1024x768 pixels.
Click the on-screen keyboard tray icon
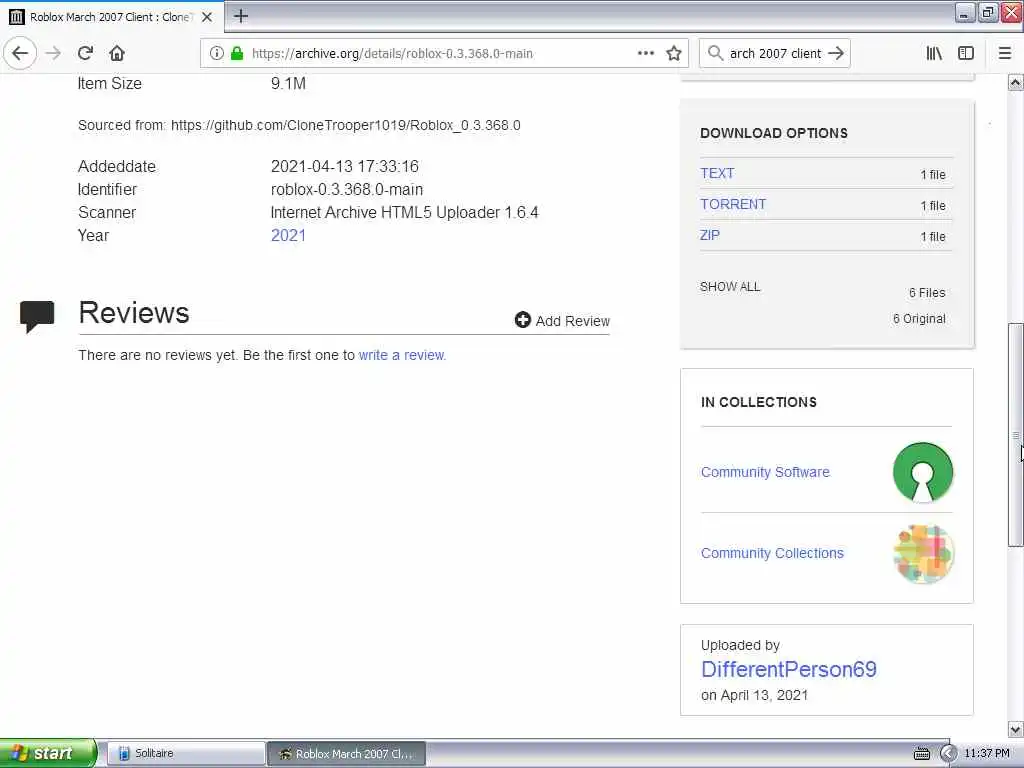(921, 754)
